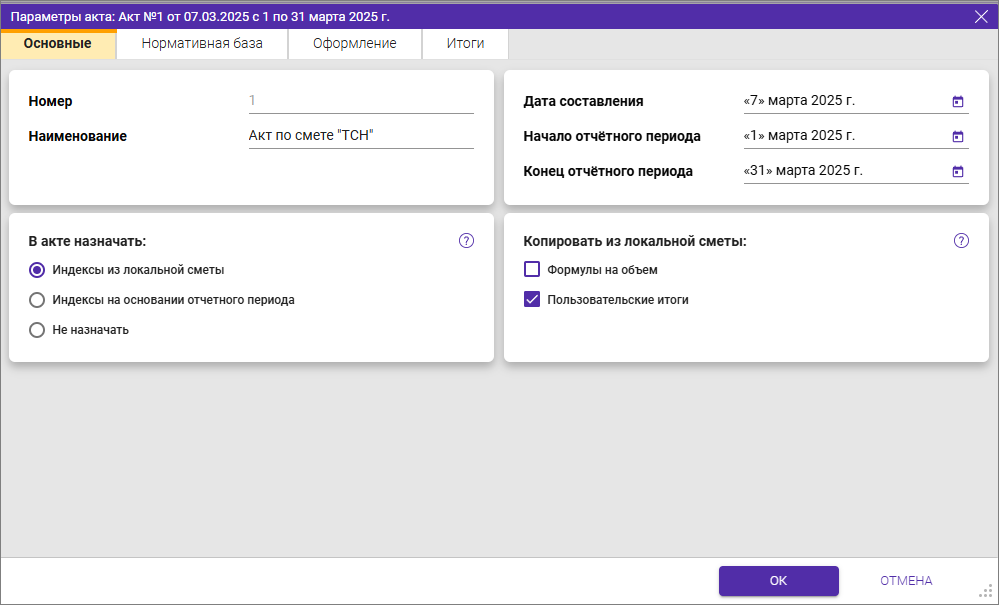Click help icon in 'Копировать из локальной сметы' panel

click(x=961, y=241)
